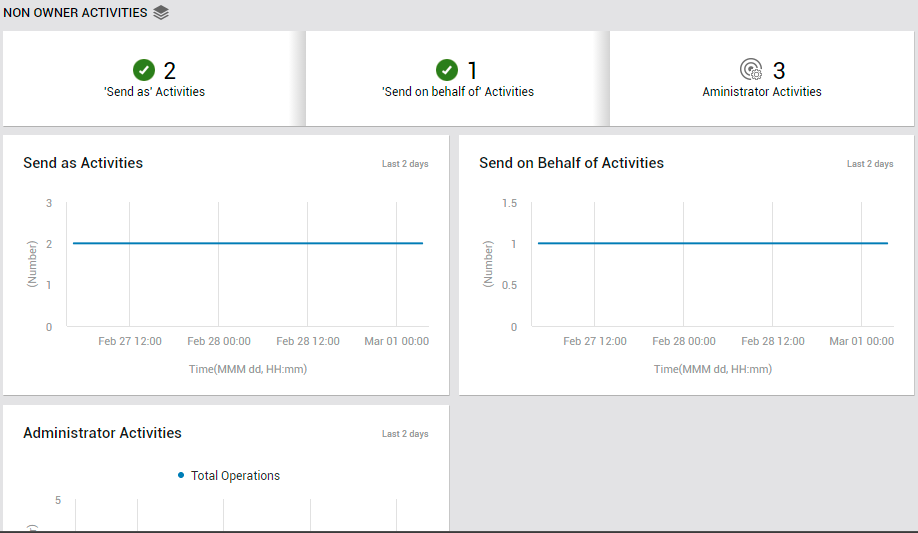
Task: Open 'Send on behalf of' Activities card
Action: point(457,78)
